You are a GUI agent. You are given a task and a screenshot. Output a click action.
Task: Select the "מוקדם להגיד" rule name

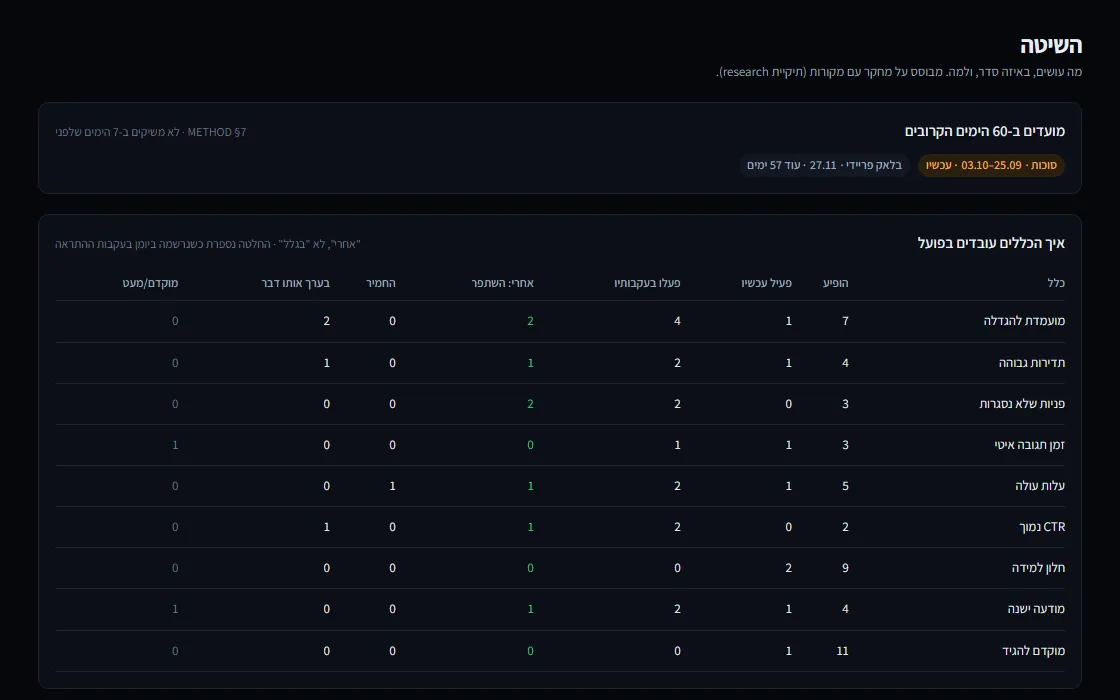1034,651
